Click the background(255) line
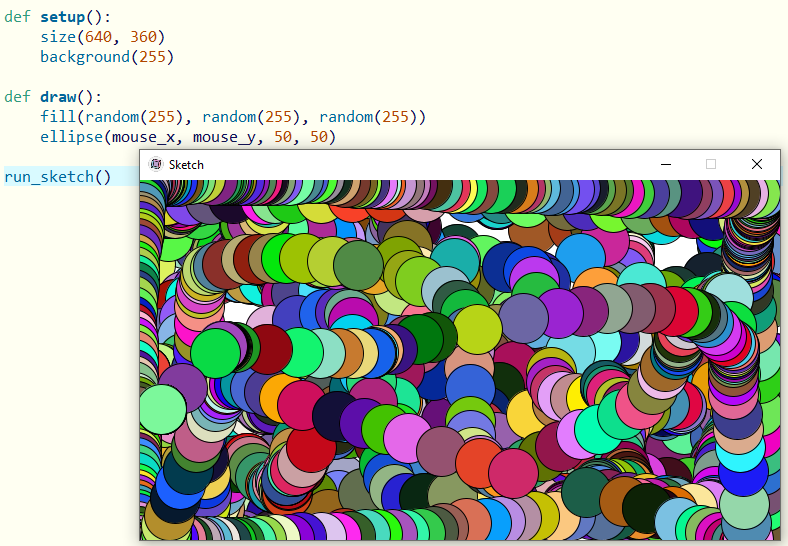This screenshot has width=788, height=546. [107, 57]
